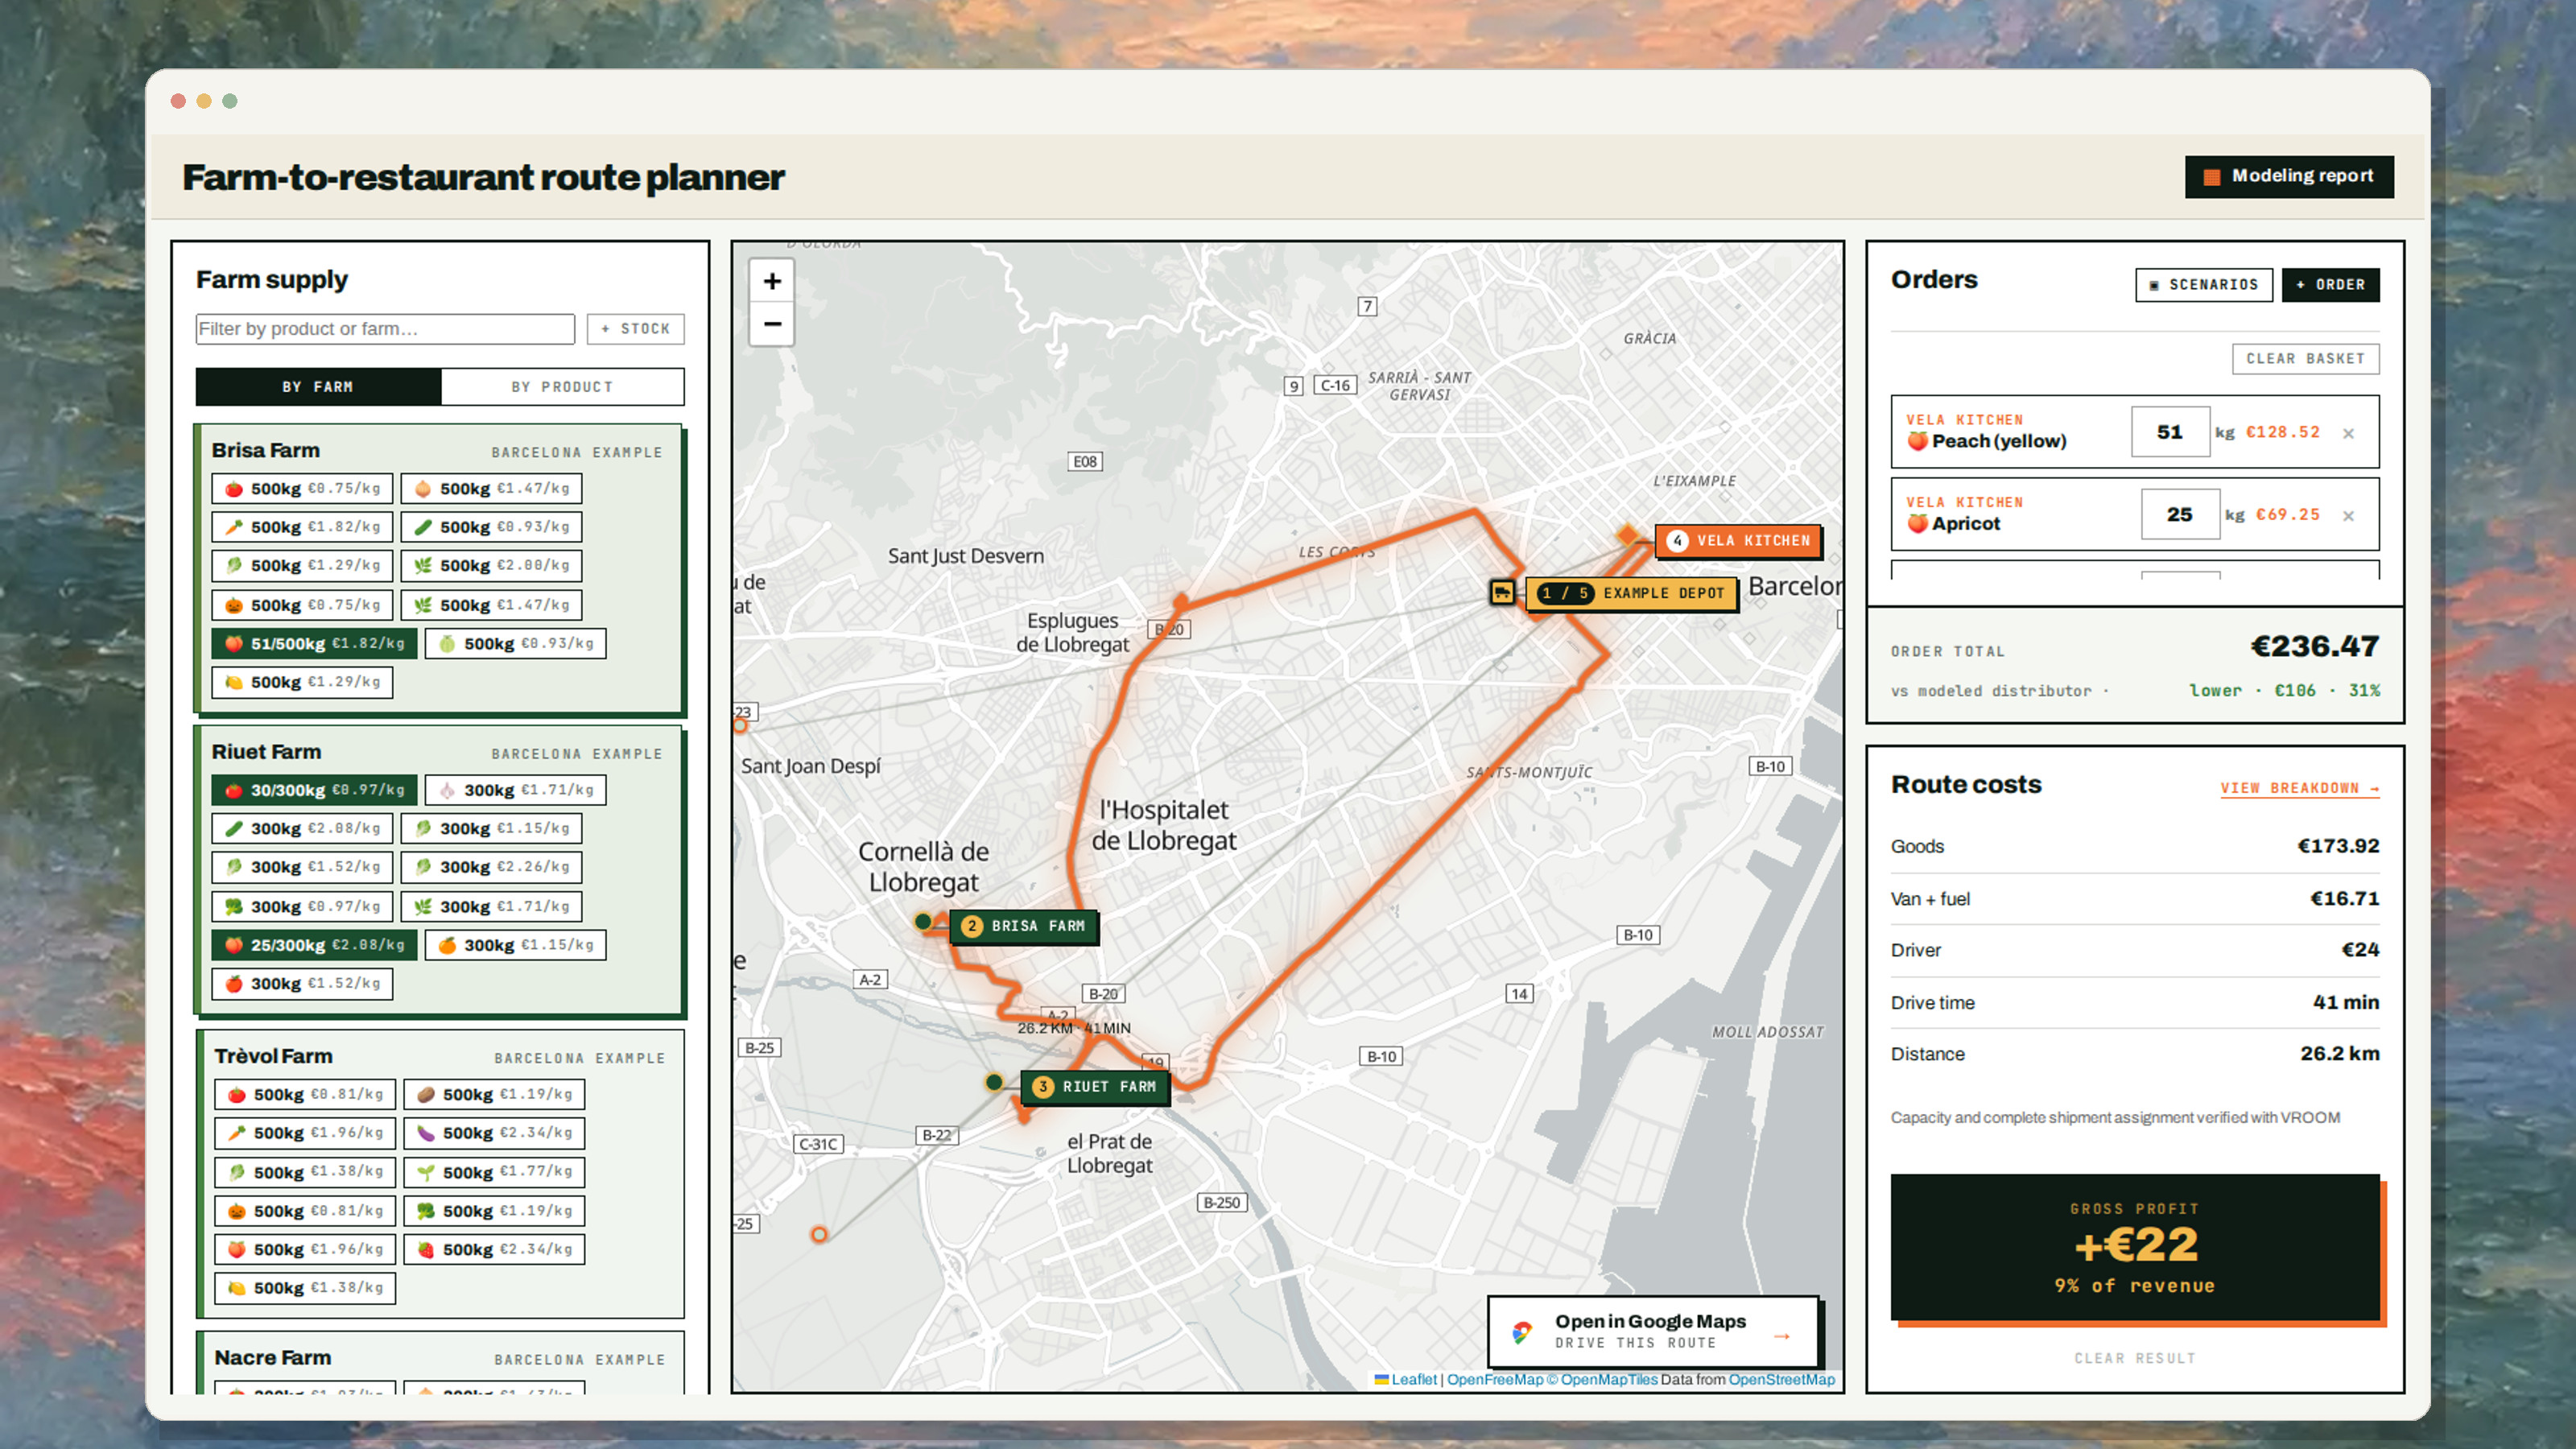Select Trèvol Farm pumpkin €0.81/kg chip
This screenshot has height=1449, width=2576.
click(x=305, y=1211)
